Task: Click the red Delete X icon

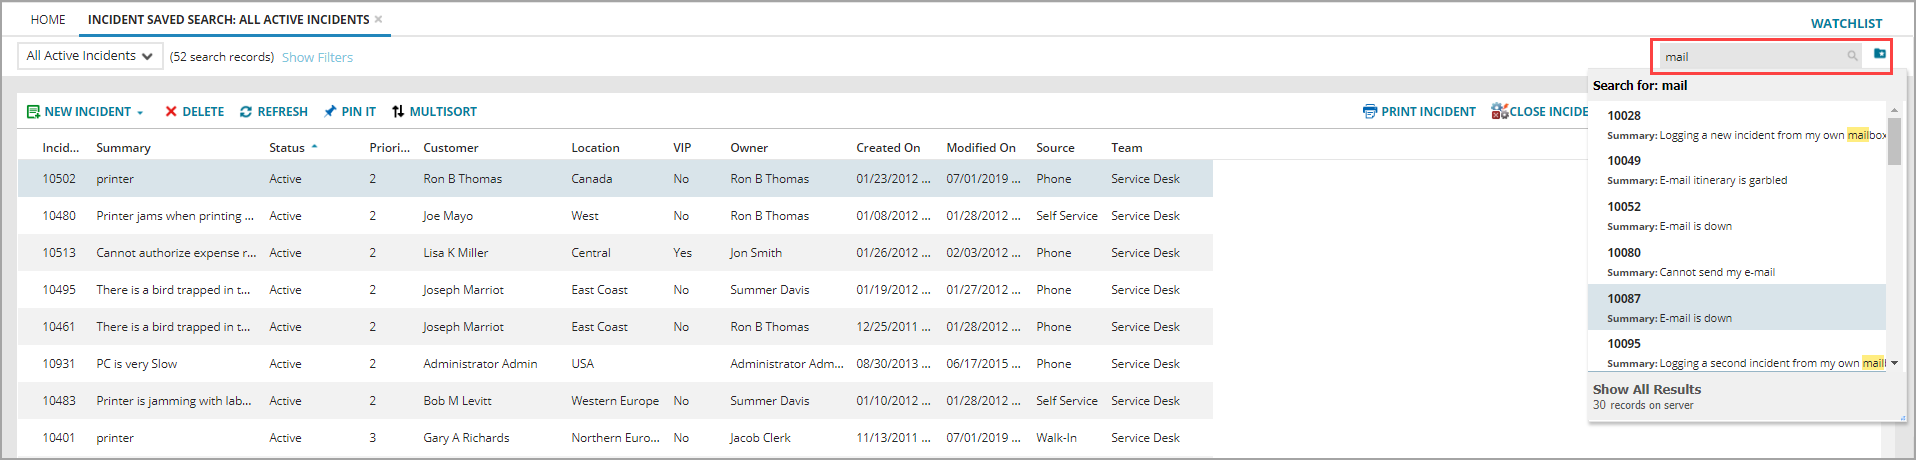Action: 171,112
